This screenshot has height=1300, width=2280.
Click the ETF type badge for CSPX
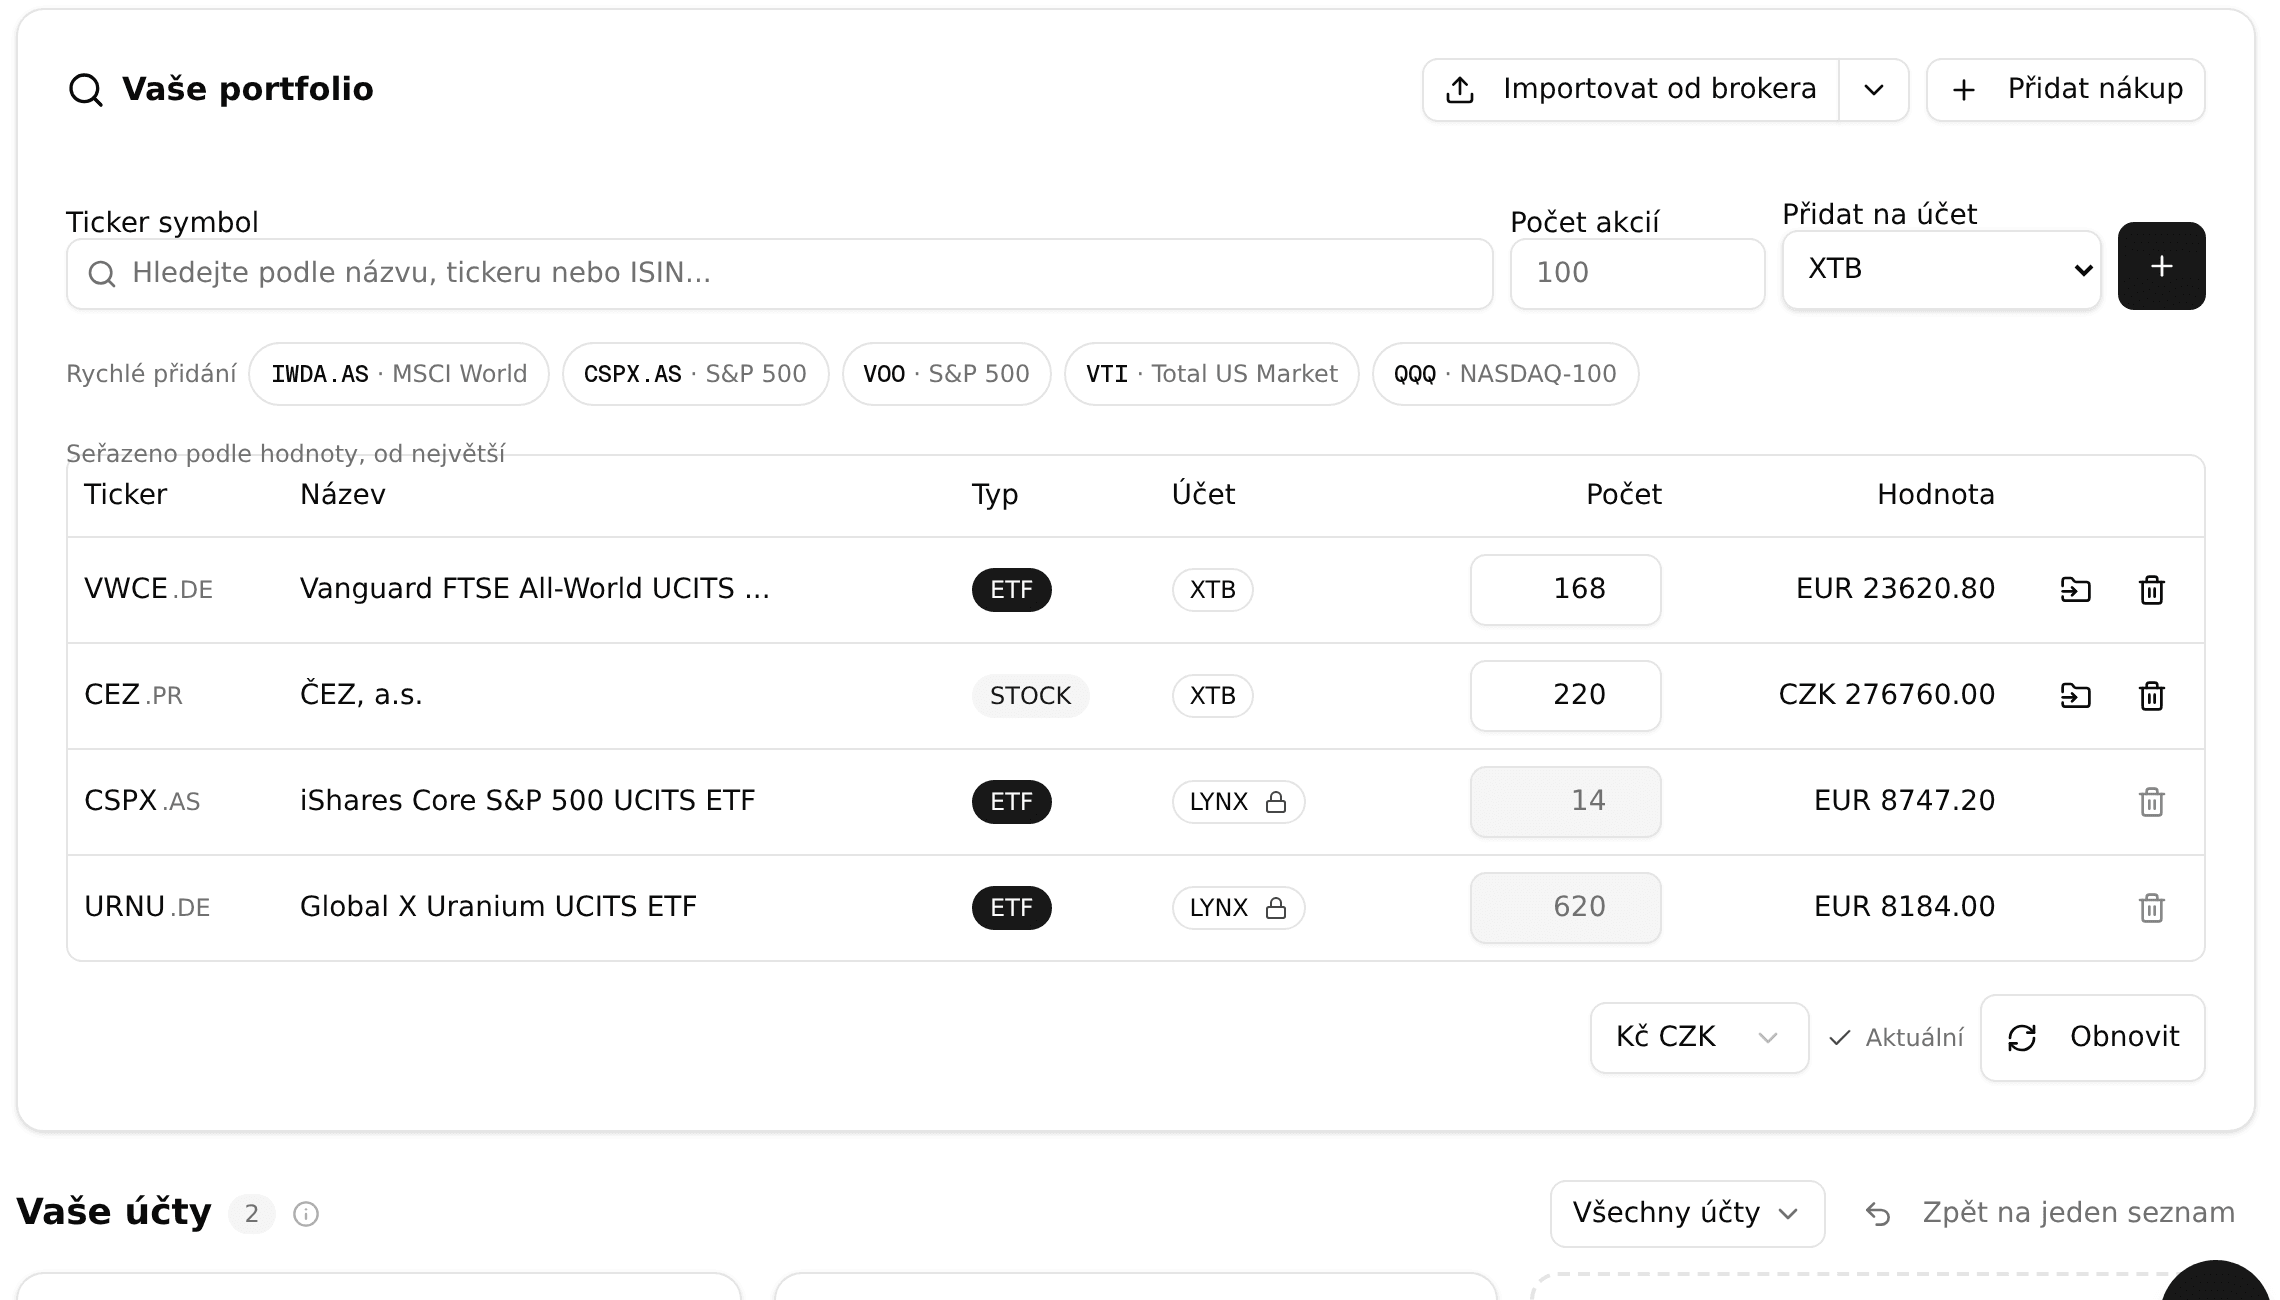tap(1012, 802)
